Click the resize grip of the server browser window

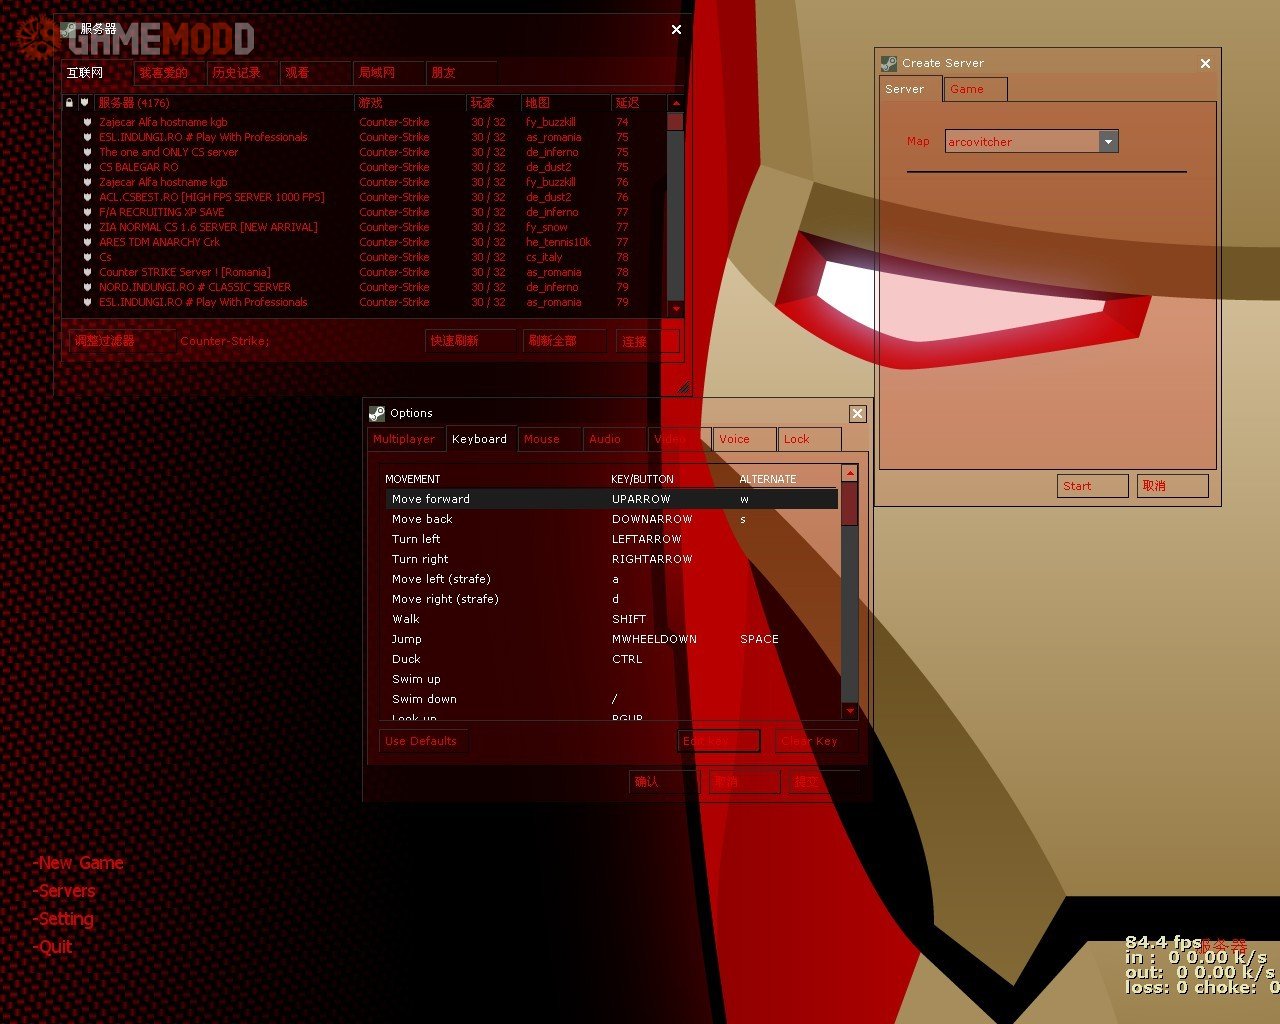(x=683, y=387)
